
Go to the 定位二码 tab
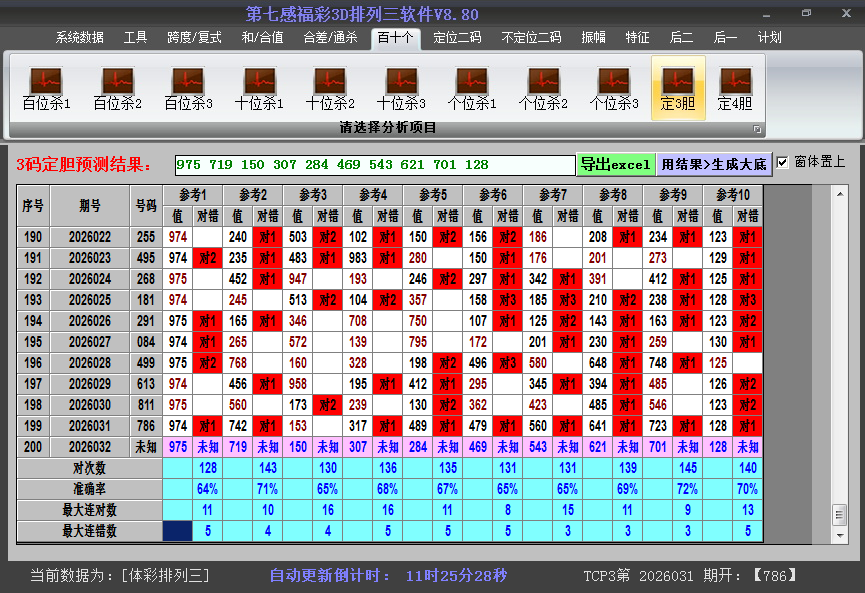click(x=457, y=38)
